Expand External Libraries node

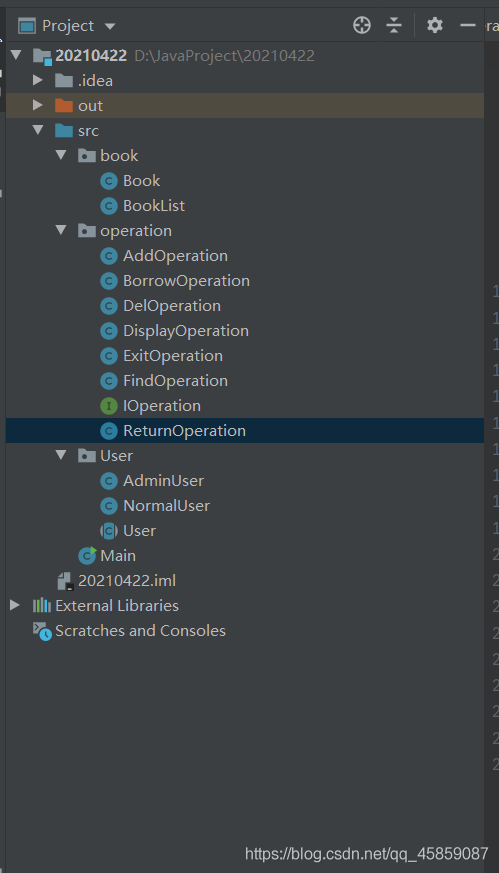pos(15,605)
